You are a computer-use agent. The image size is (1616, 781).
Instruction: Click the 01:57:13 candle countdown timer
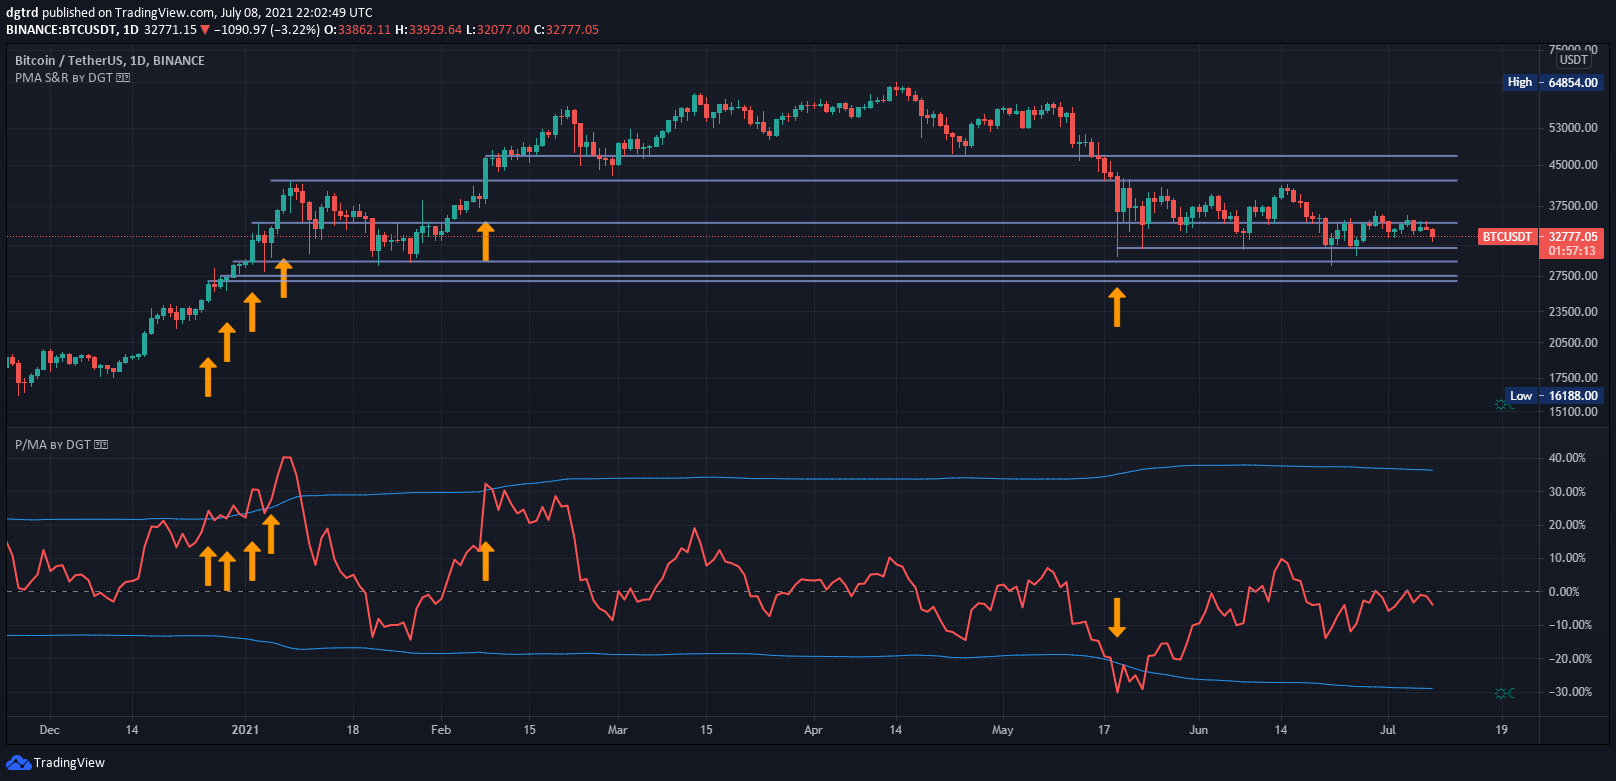1572,251
